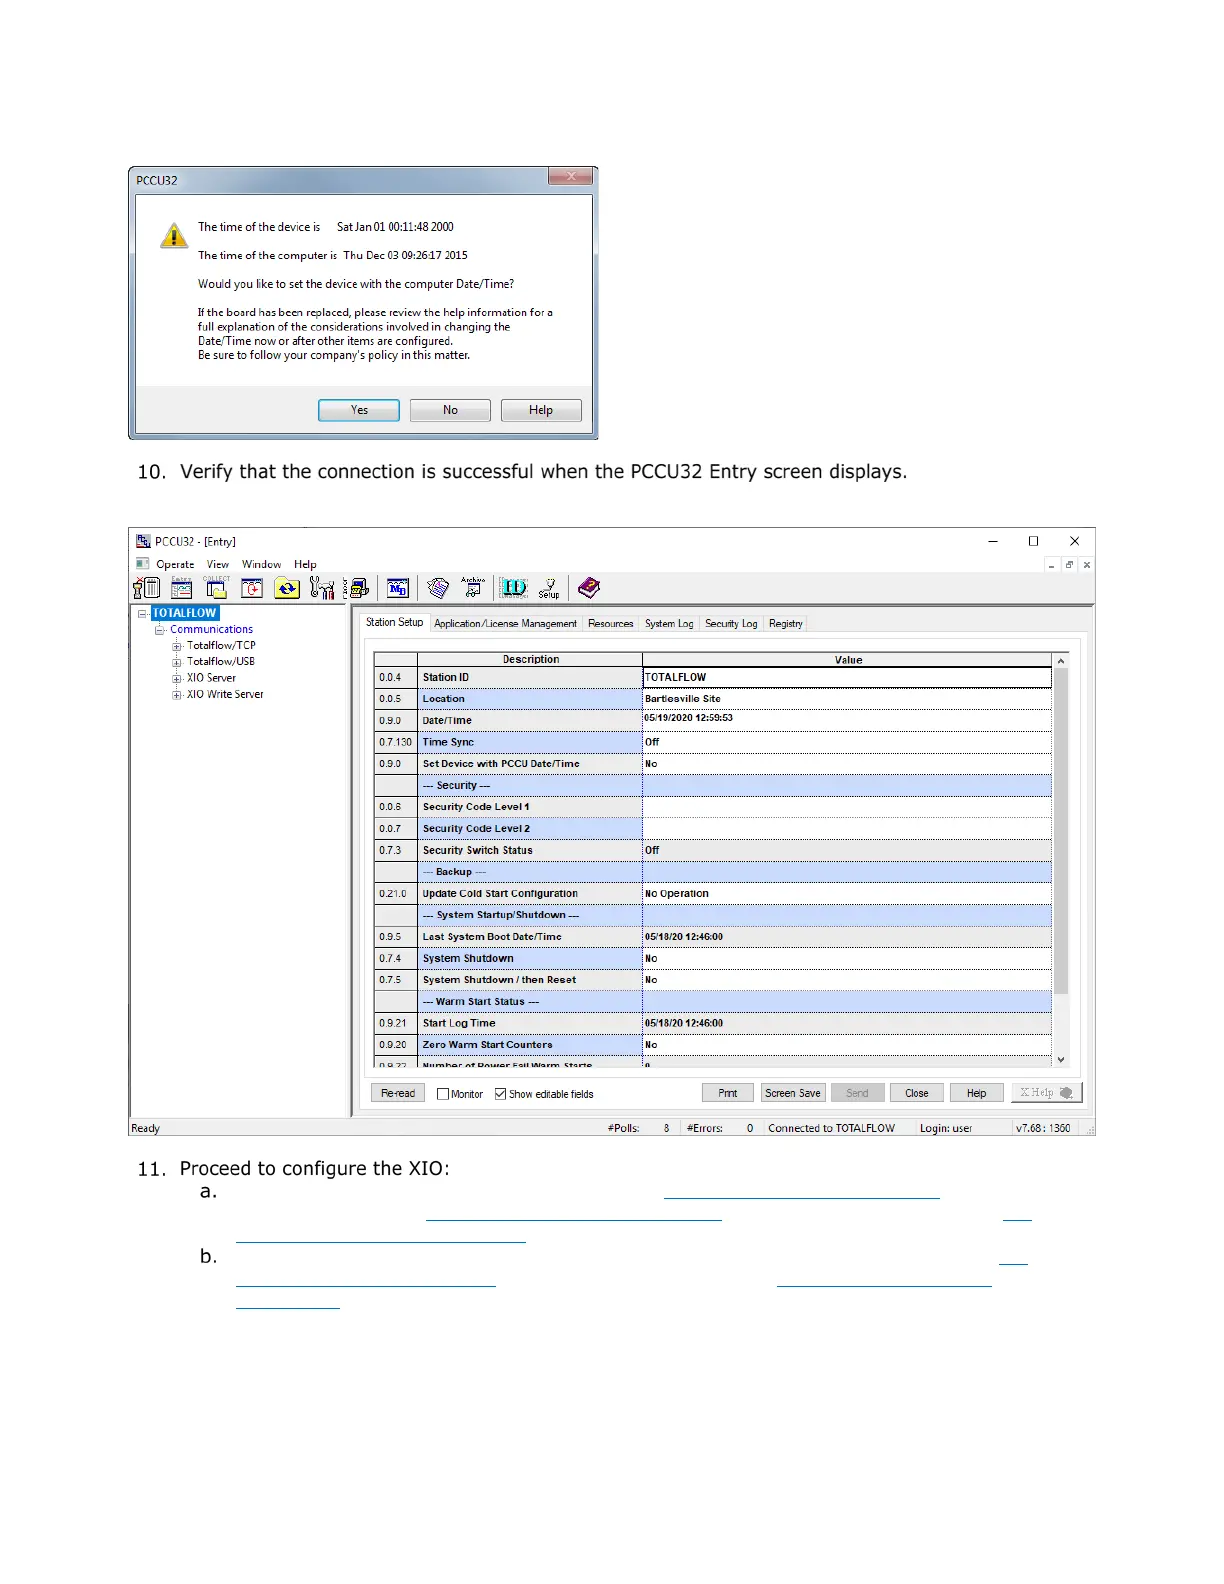Click the Send button
The width and height of the screenshot is (1224, 1584).
(857, 1093)
